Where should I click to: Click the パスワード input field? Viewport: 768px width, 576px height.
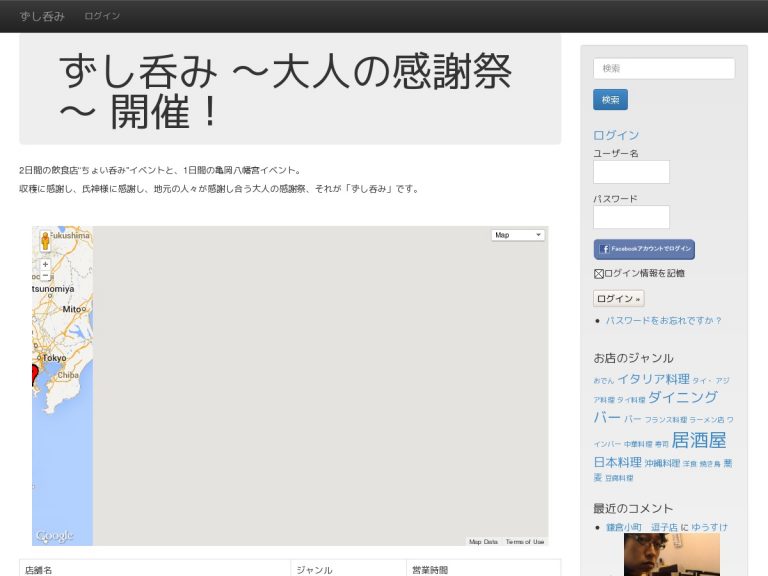coord(631,217)
